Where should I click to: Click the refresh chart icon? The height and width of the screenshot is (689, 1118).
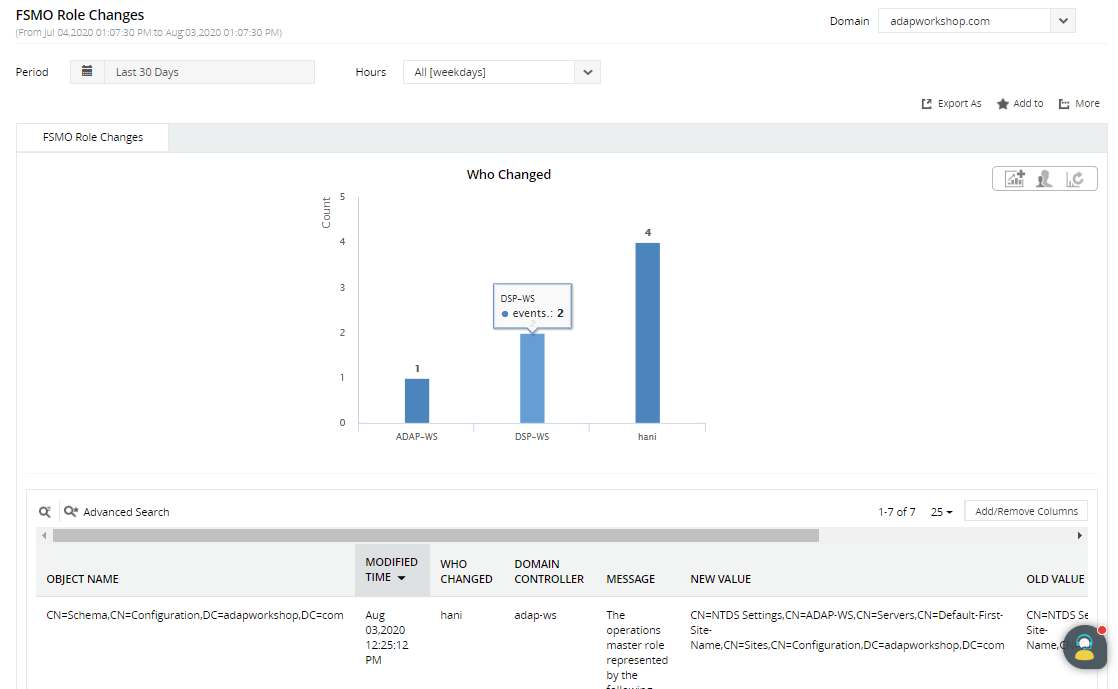[x=1075, y=178]
